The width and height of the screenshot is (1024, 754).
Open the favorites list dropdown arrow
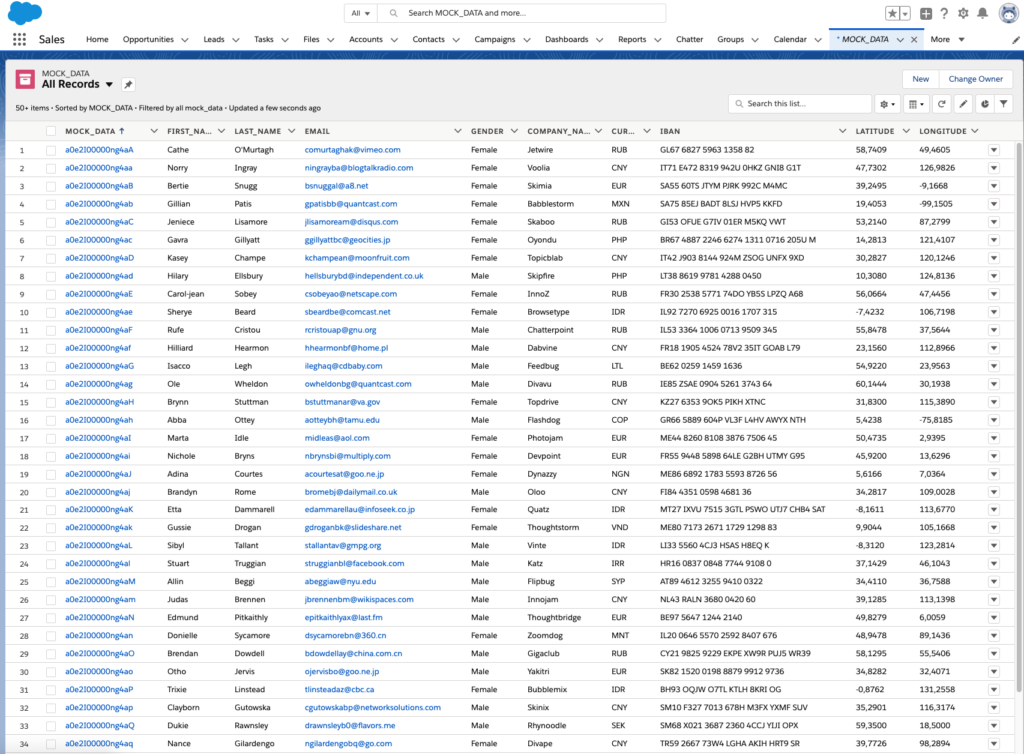pos(905,14)
